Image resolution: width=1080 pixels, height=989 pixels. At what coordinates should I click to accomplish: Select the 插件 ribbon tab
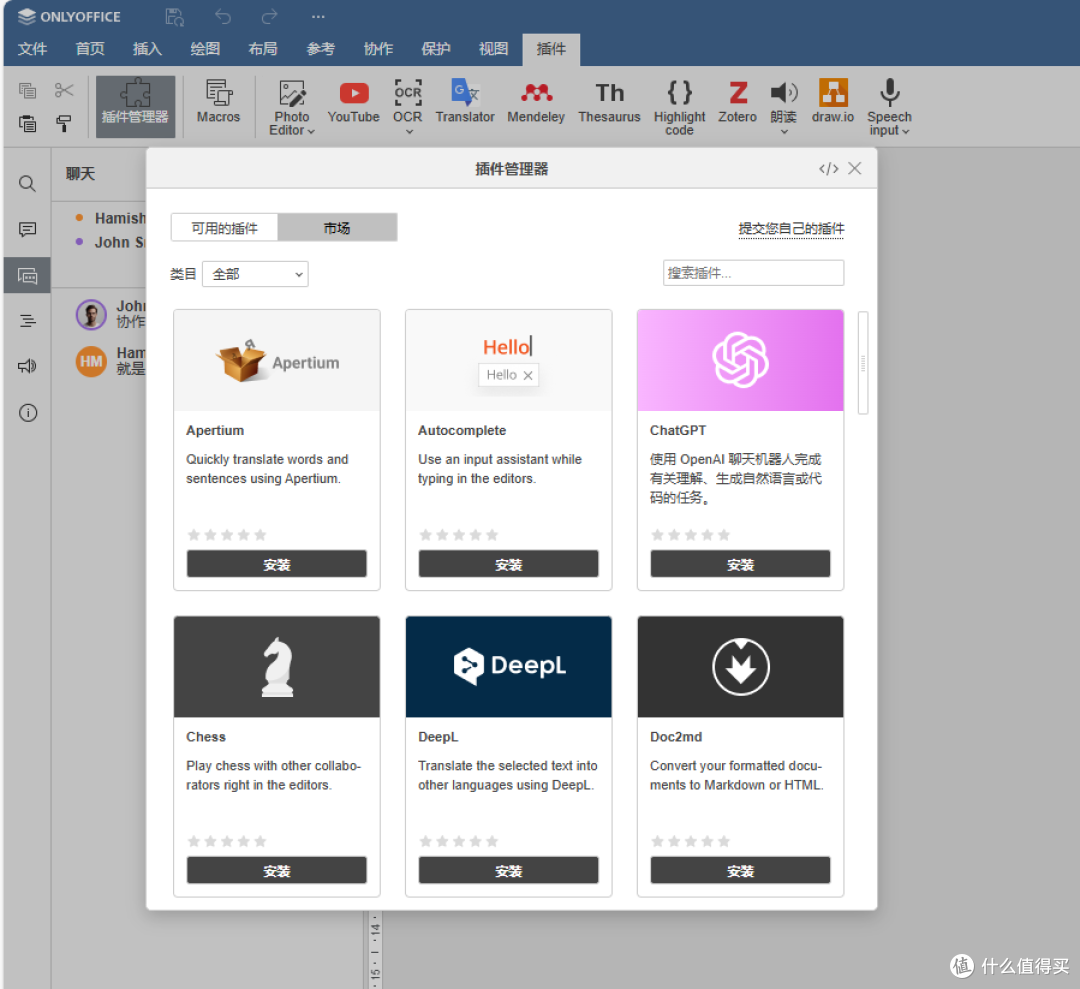[x=551, y=49]
